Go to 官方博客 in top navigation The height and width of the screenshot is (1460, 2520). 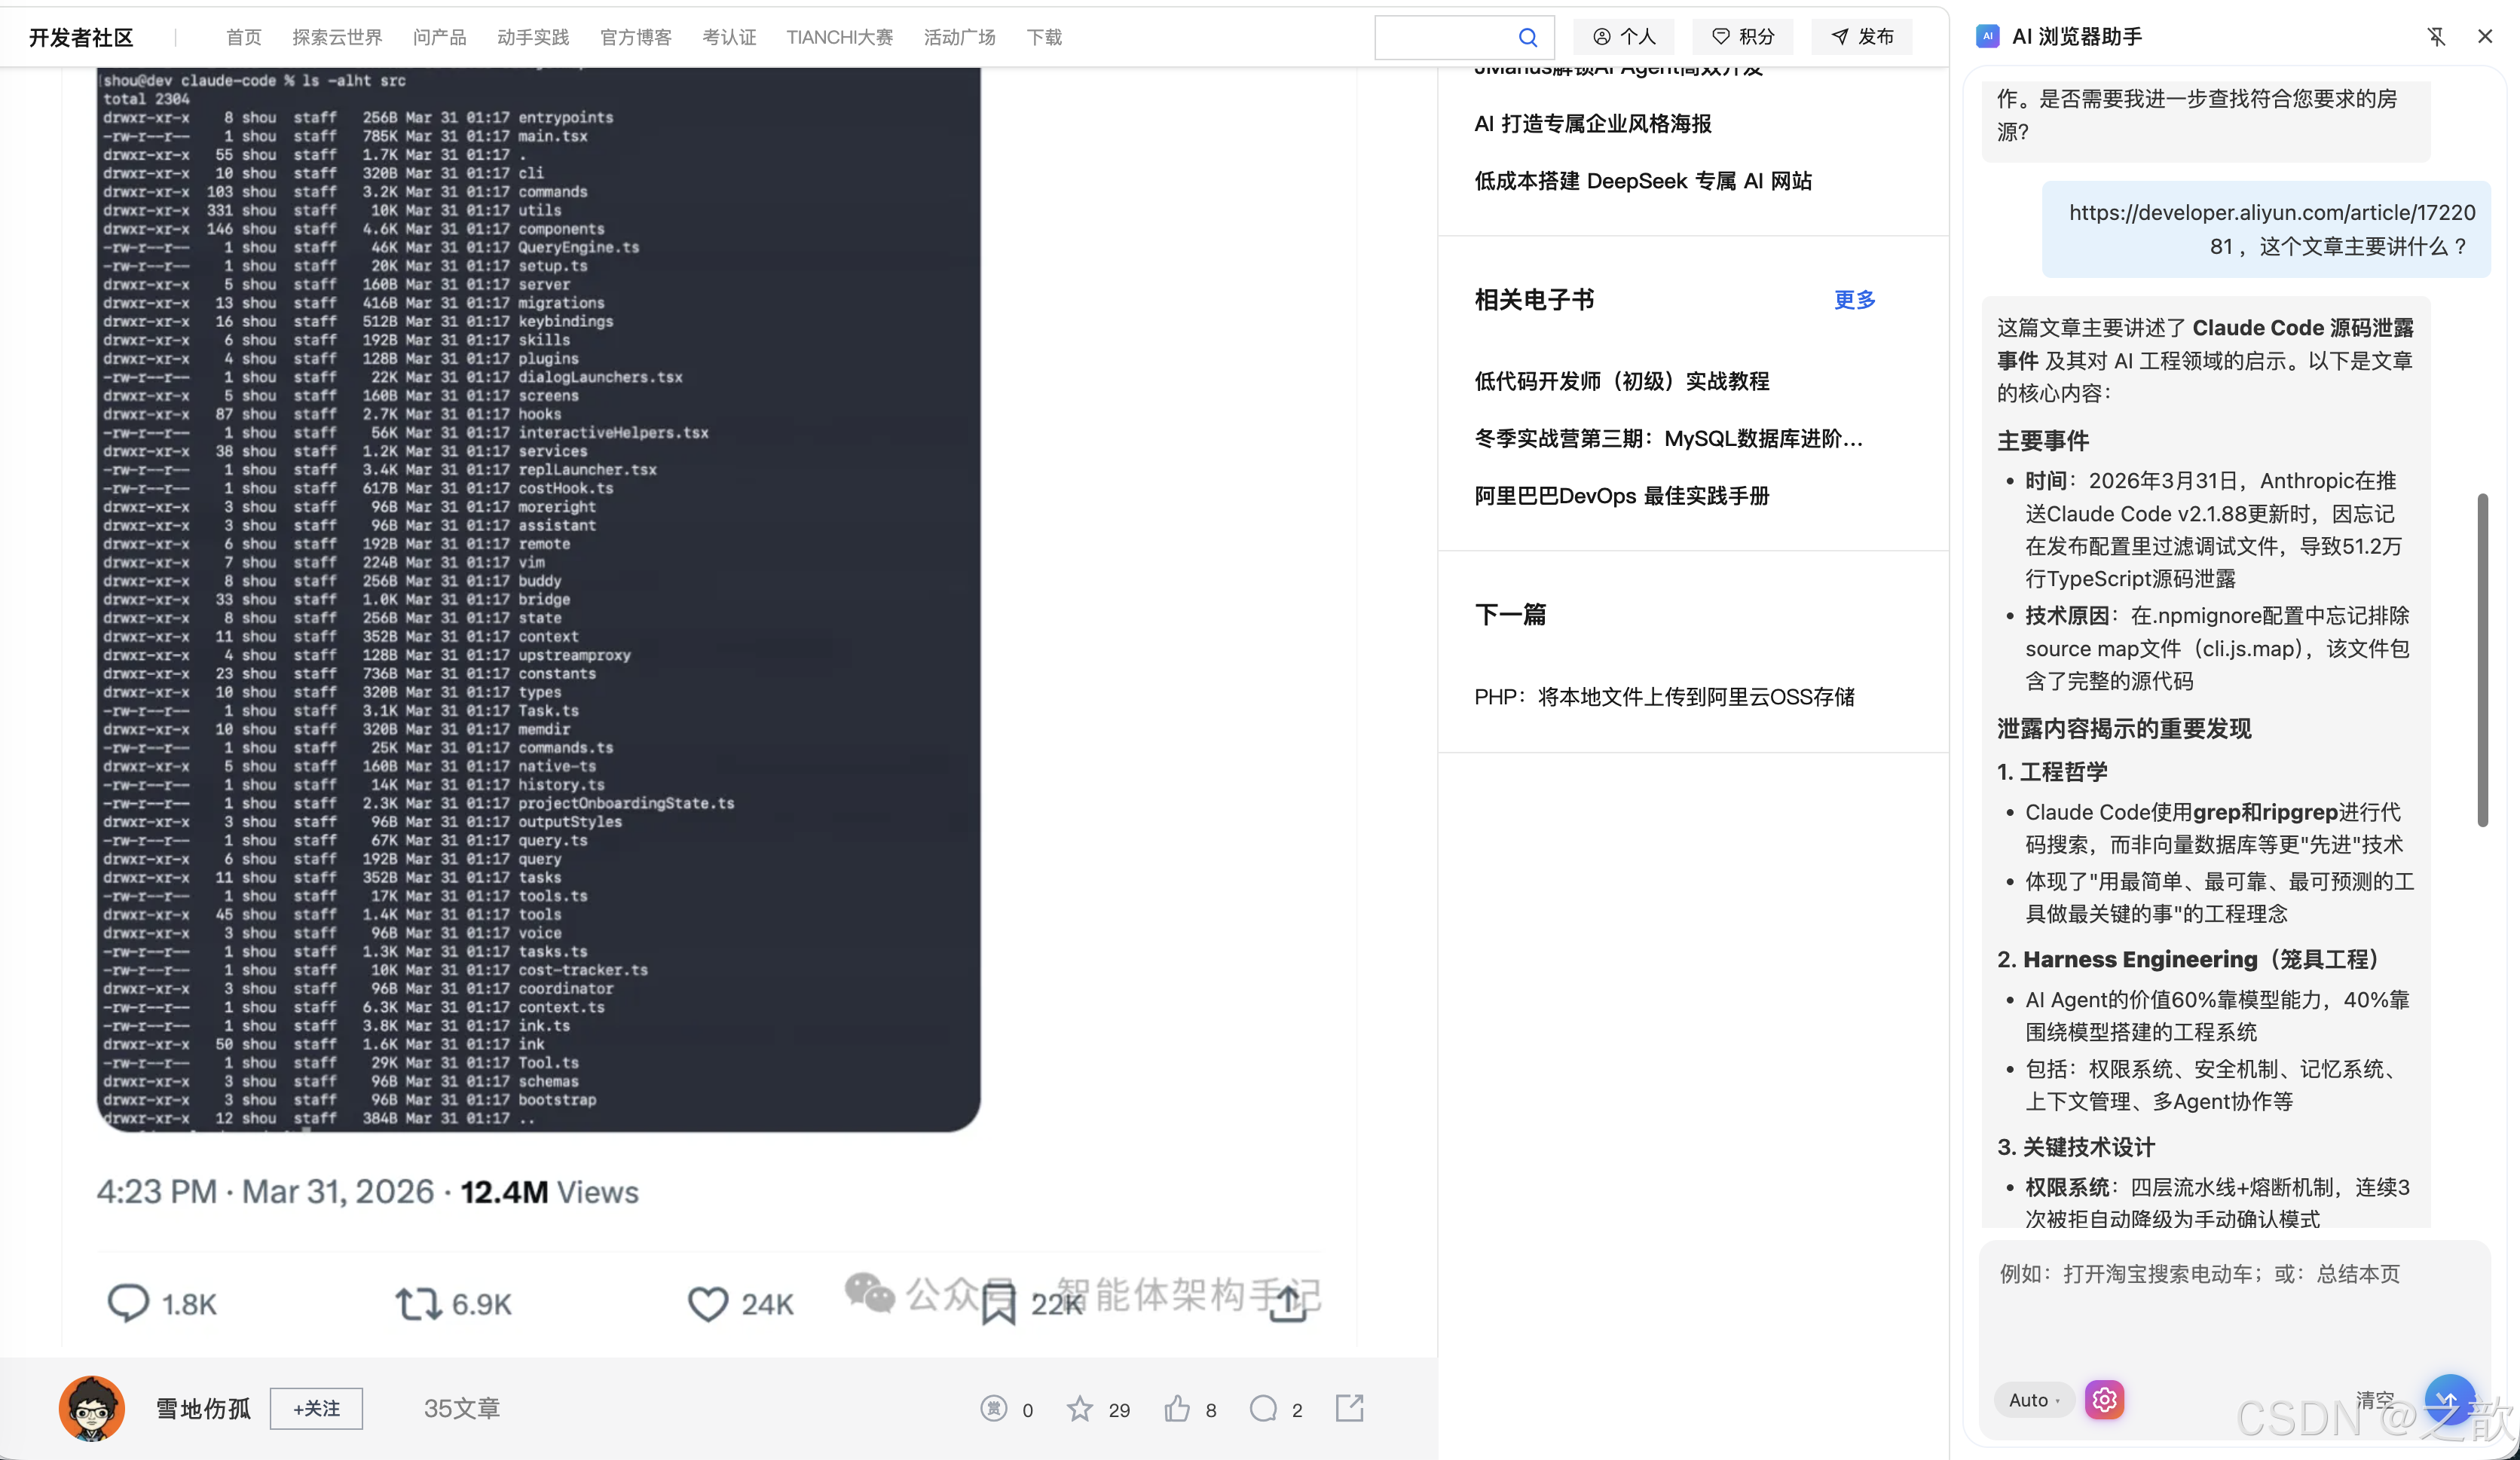click(x=635, y=37)
